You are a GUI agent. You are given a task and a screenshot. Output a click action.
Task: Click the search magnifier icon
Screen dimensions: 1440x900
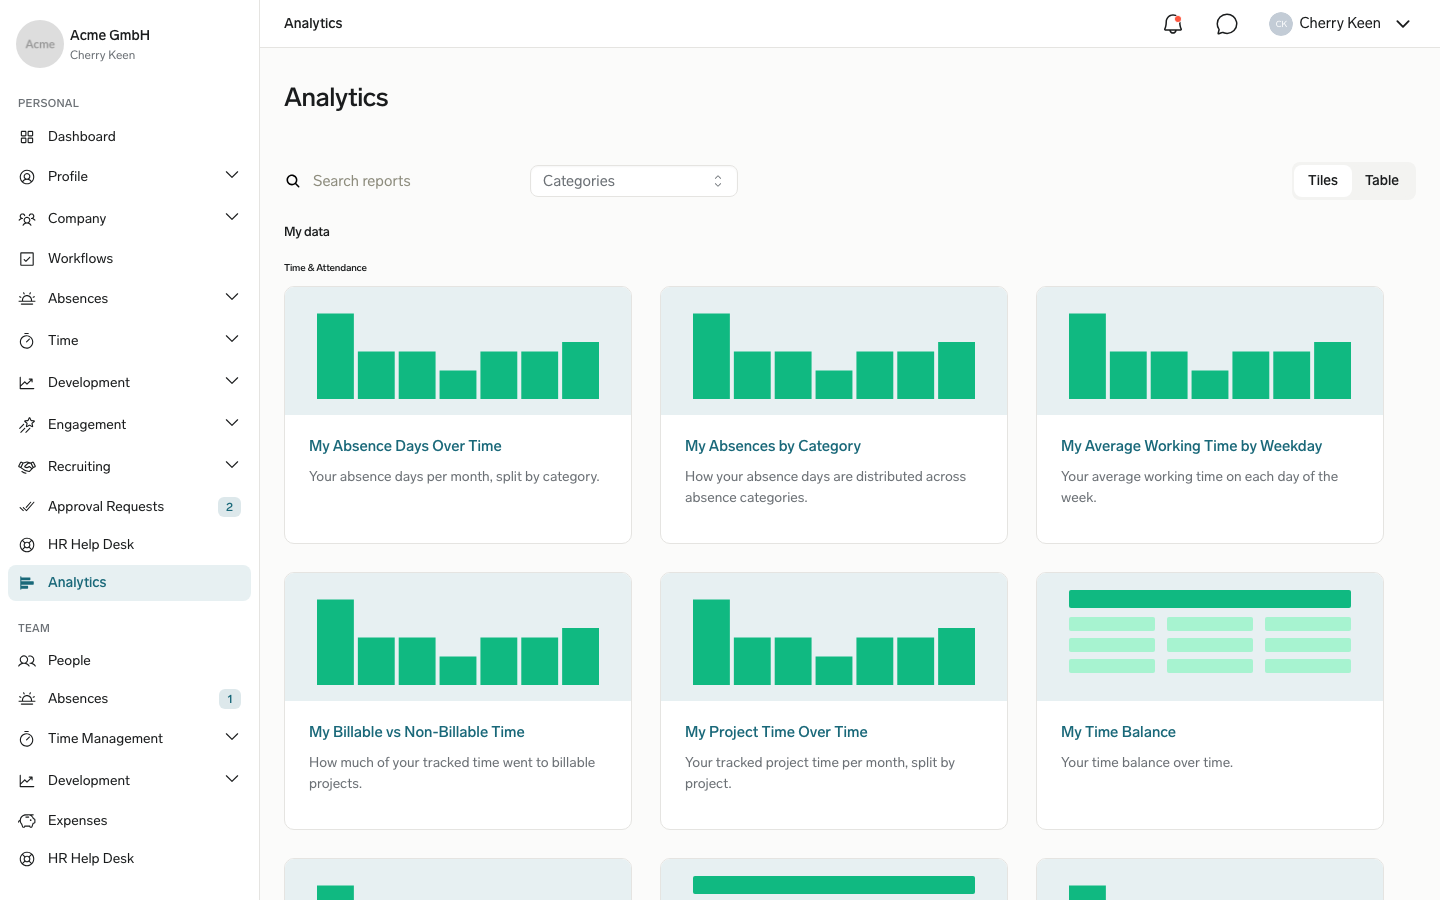coord(293,181)
